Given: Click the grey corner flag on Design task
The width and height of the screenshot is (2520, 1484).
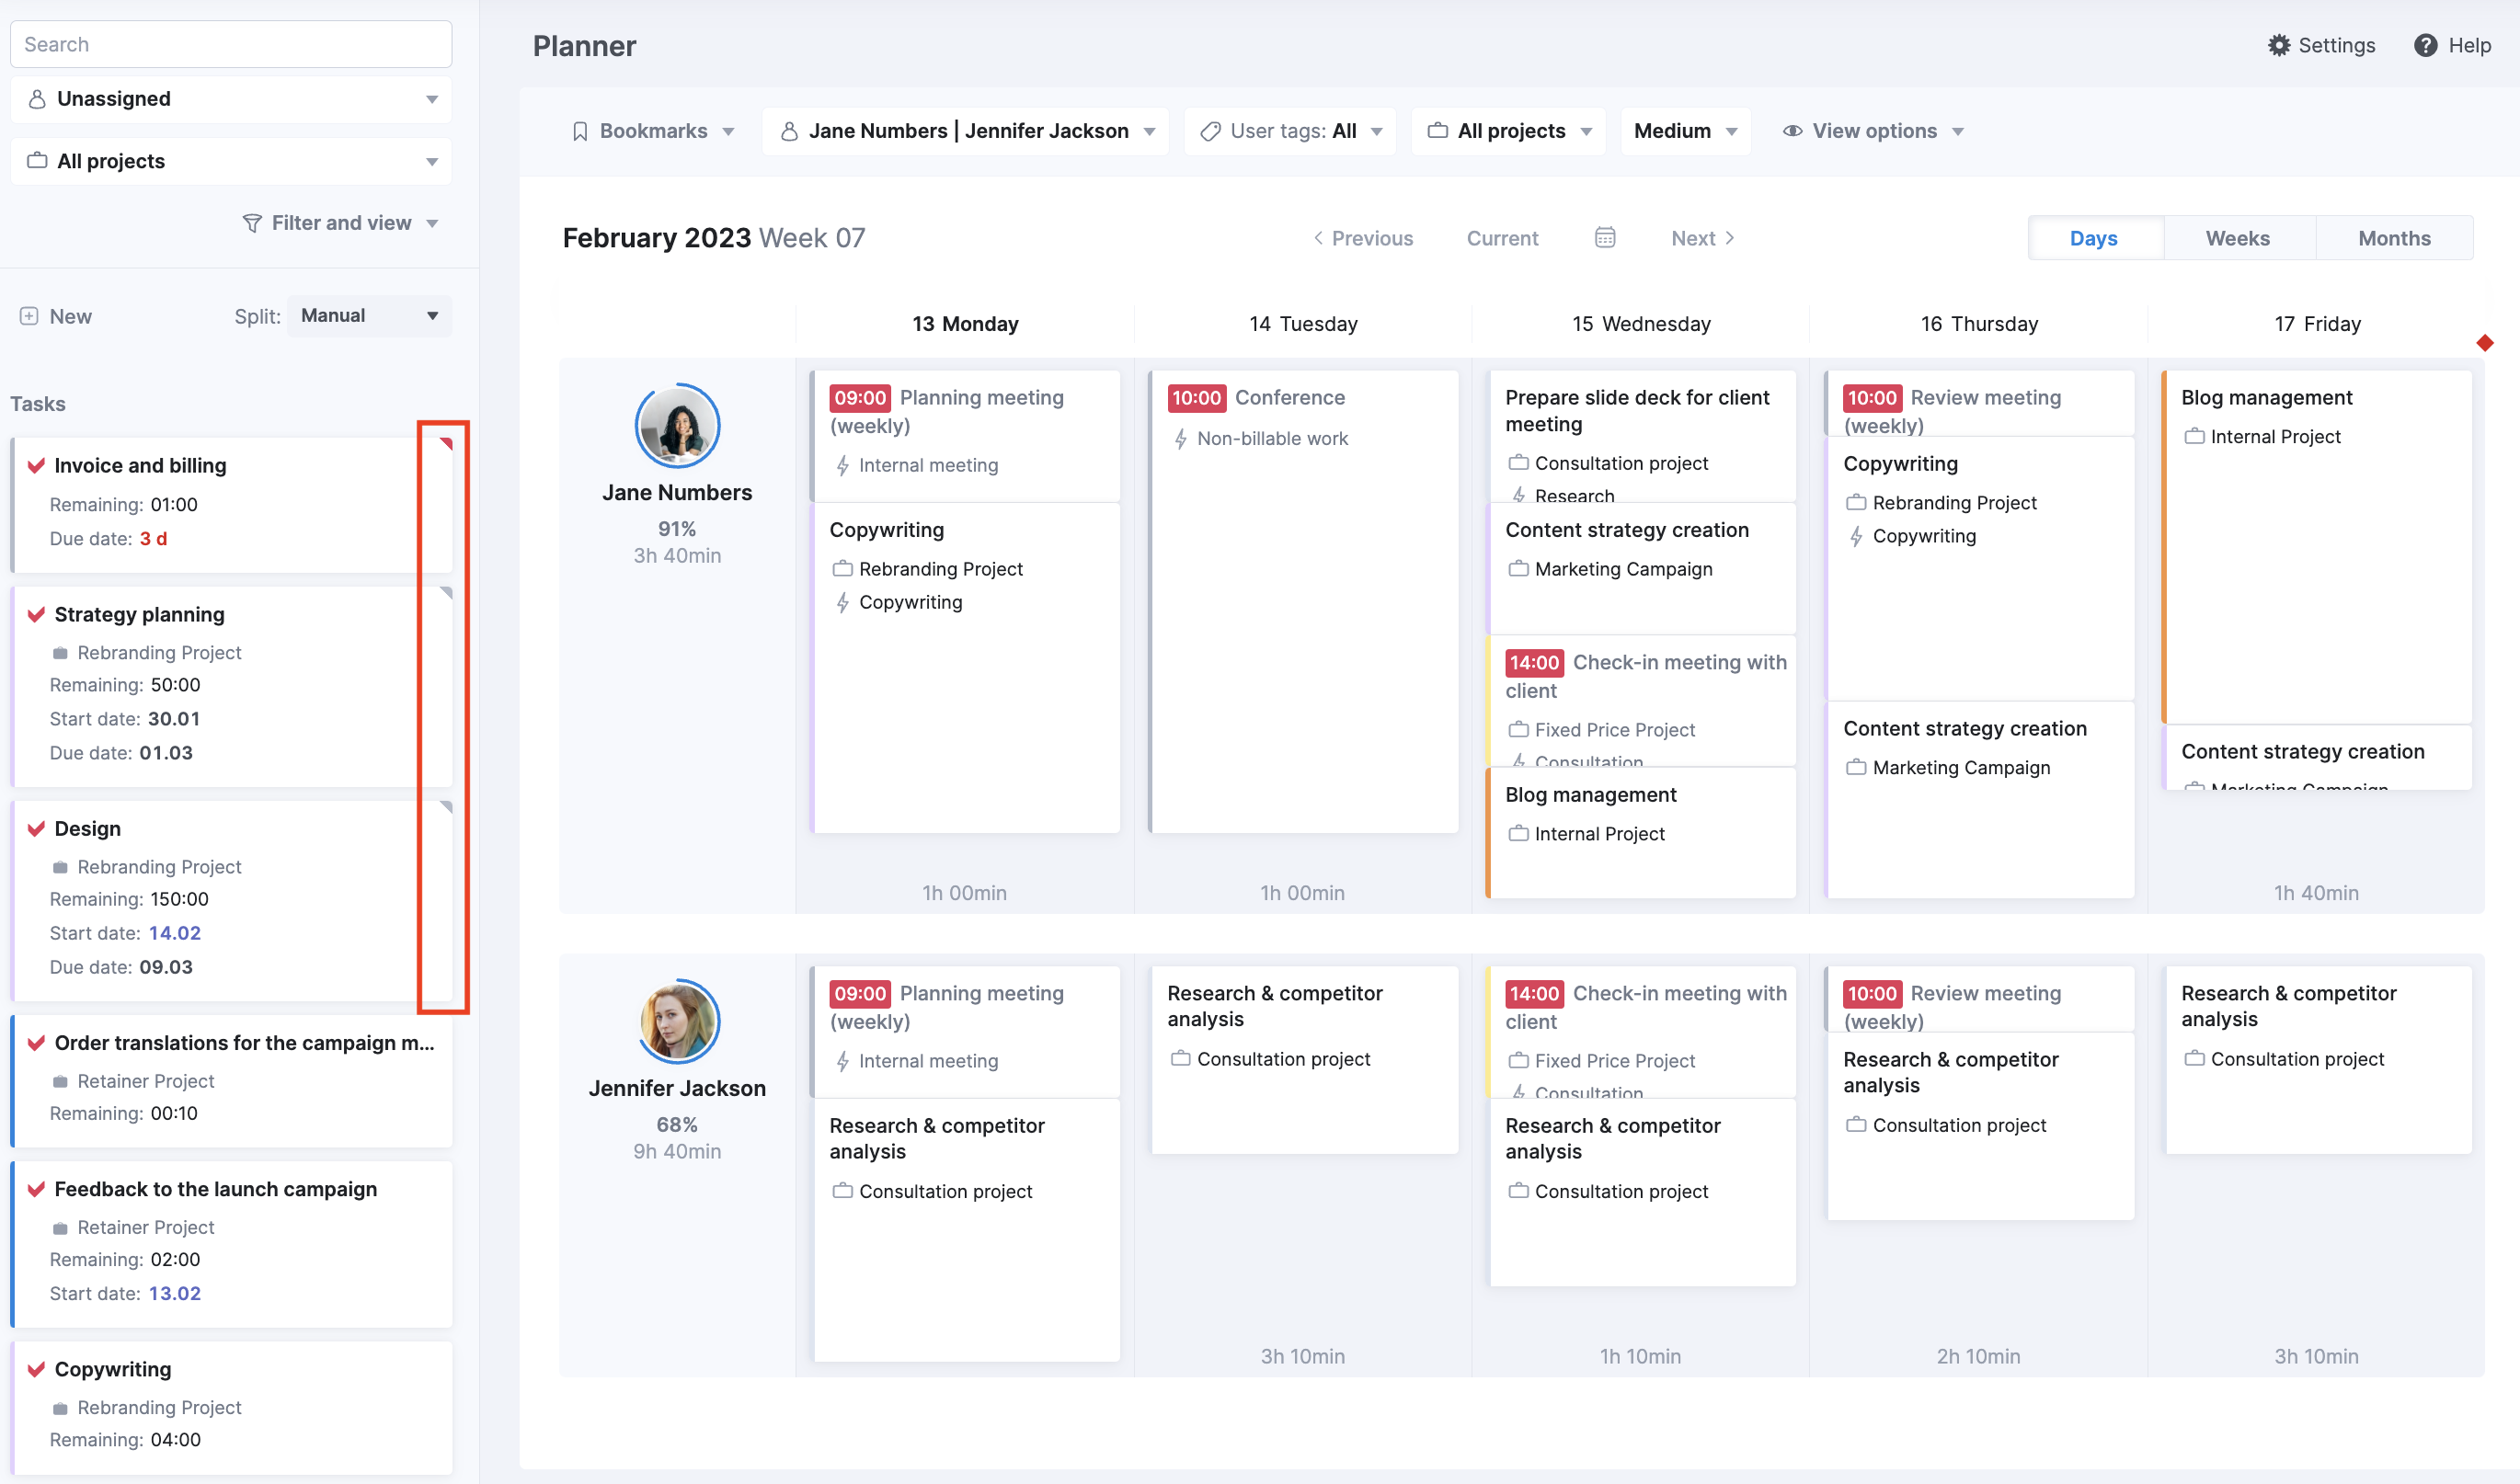Looking at the screenshot, I should point(446,806).
